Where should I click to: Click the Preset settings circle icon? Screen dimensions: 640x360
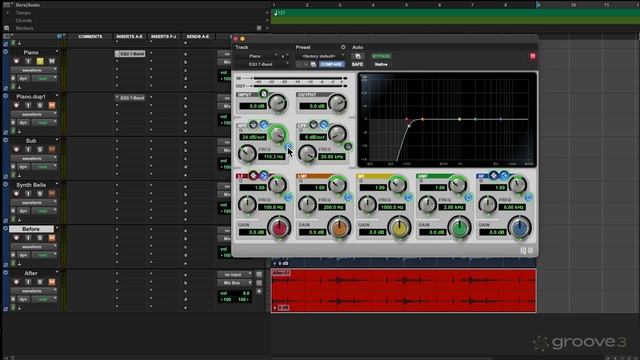(343, 47)
